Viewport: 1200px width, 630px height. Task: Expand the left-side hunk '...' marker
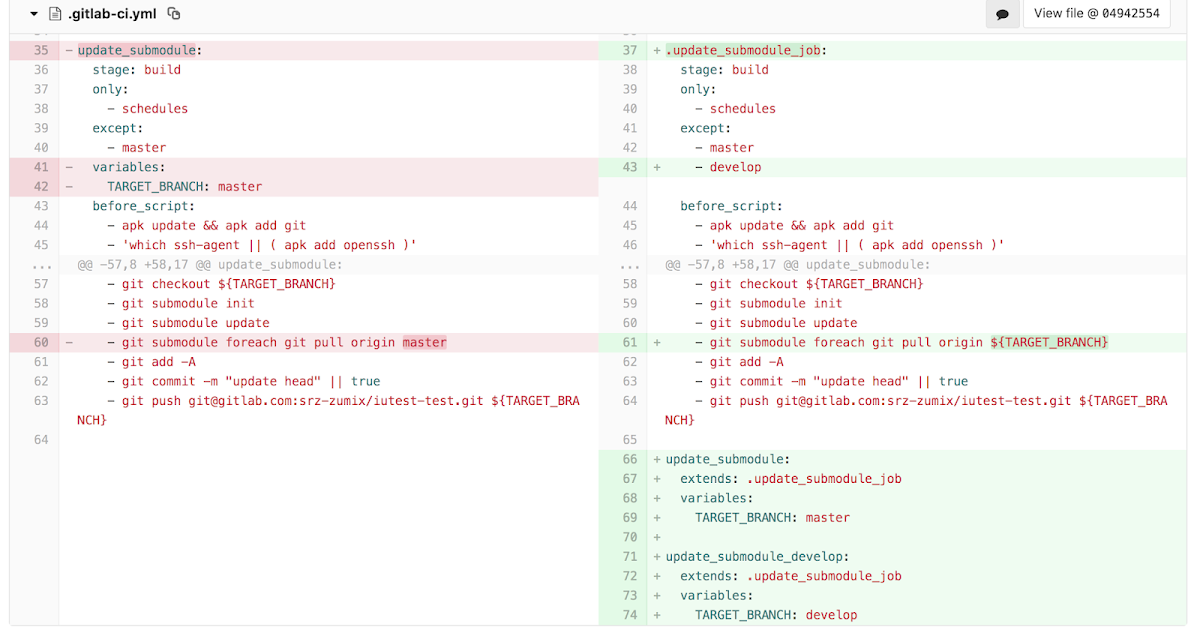[40, 265]
